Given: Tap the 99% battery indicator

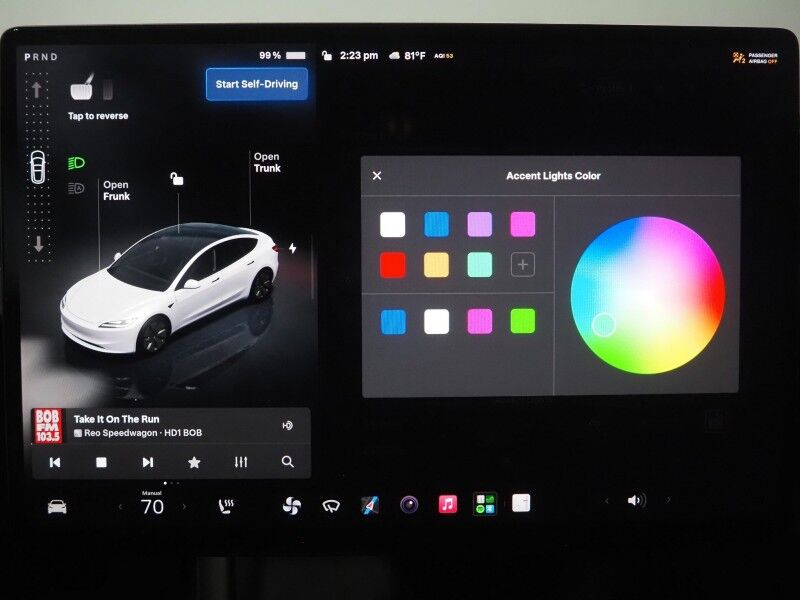Looking at the screenshot, I should [282, 55].
